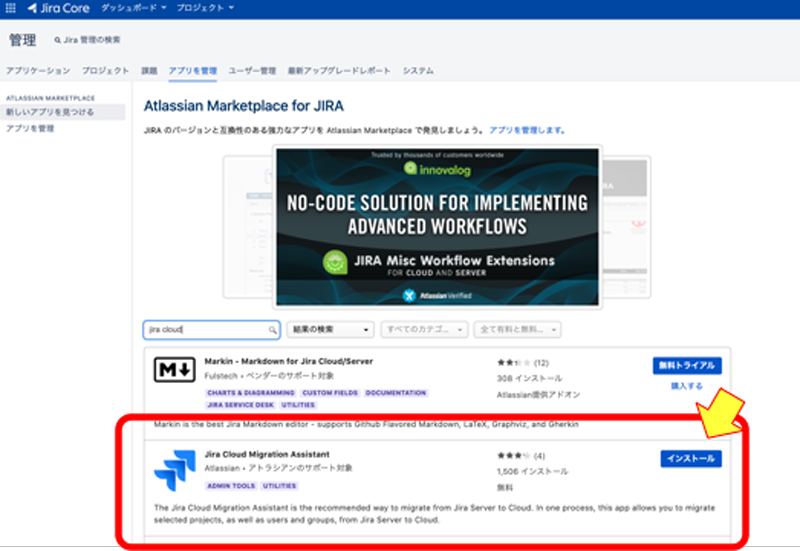Click the marketplace search input field
The image size is (800, 551).
pyautogui.click(x=211, y=330)
